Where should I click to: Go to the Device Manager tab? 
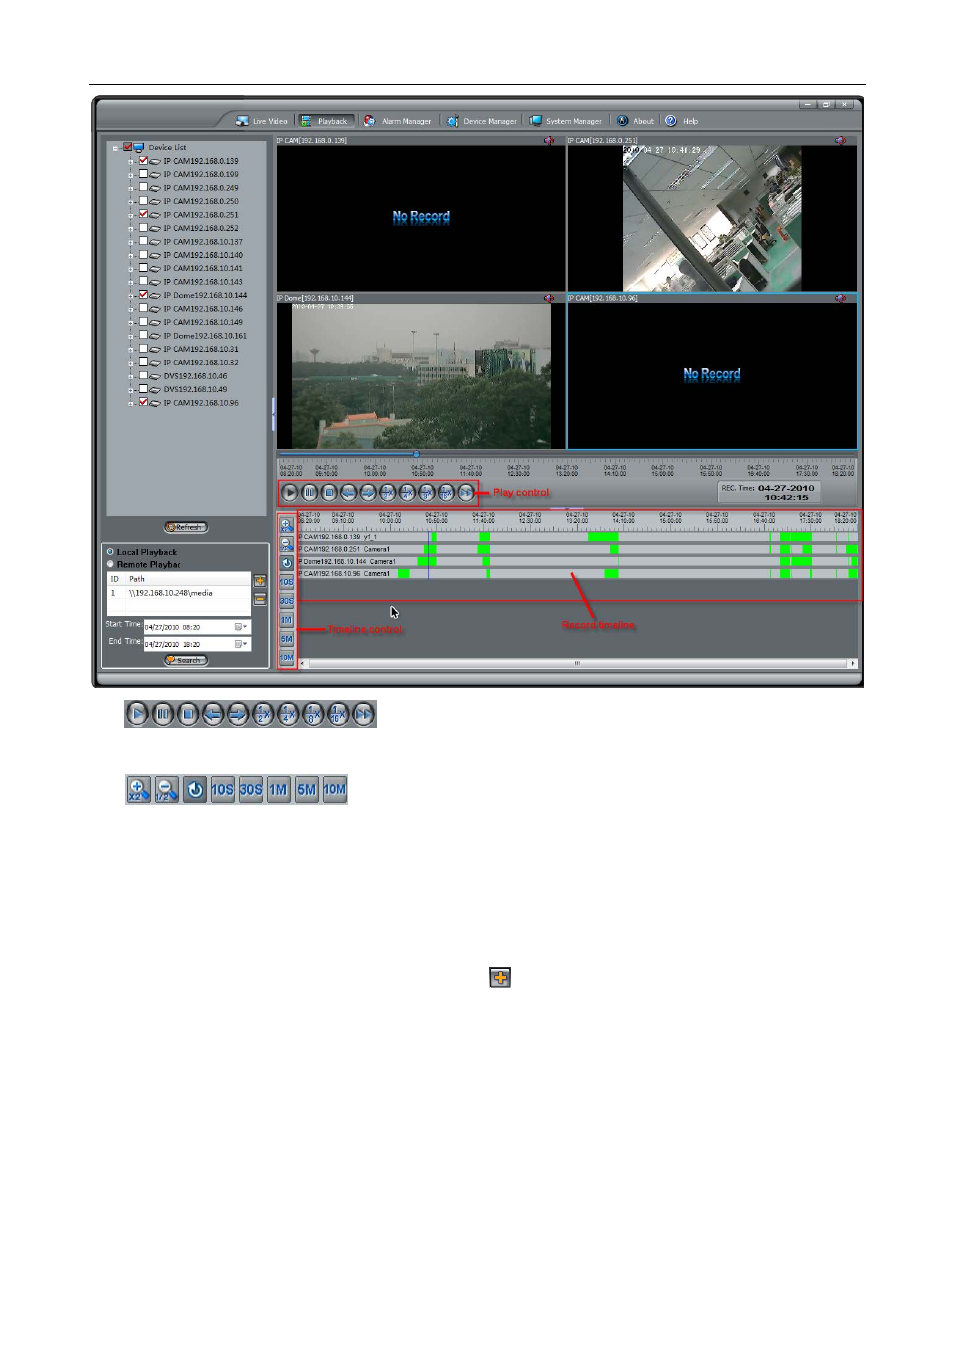[x=482, y=121]
